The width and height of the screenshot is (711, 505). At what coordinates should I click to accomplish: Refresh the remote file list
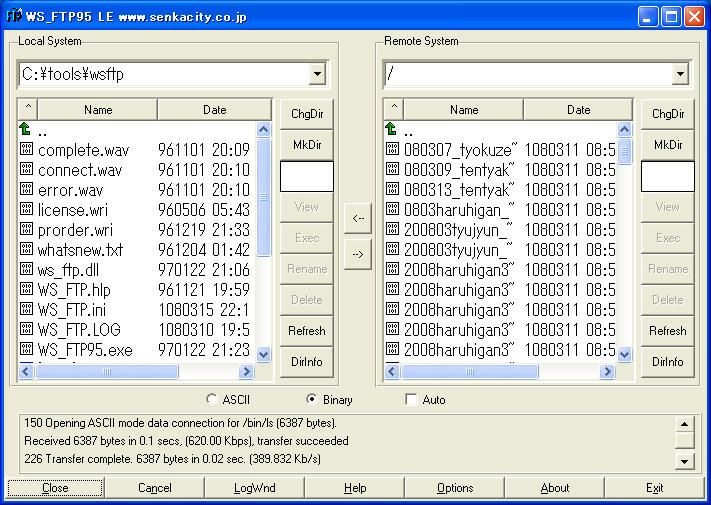coord(668,330)
